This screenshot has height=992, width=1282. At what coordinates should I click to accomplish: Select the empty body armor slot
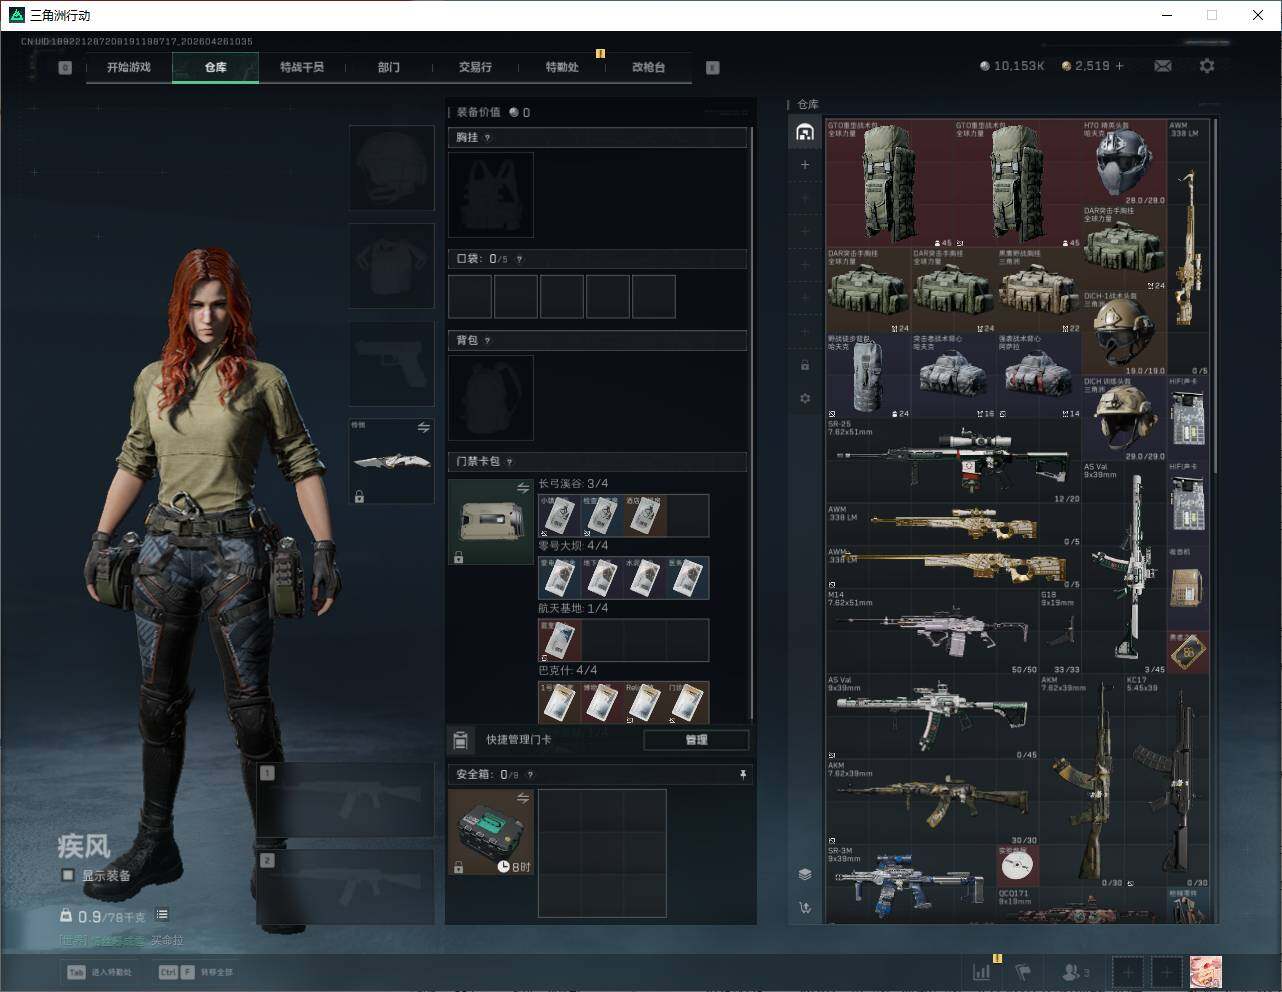click(x=392, y=265)
